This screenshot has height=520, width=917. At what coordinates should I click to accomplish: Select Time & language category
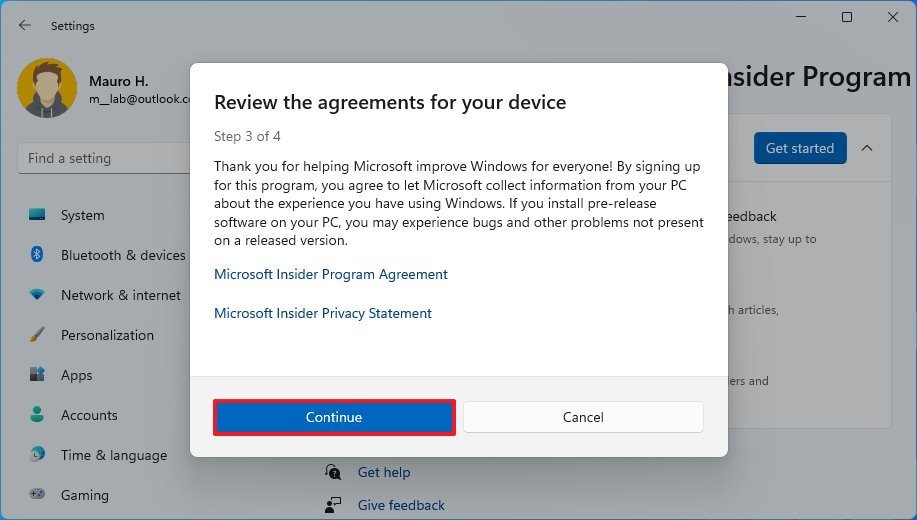[x=114, y=455]
